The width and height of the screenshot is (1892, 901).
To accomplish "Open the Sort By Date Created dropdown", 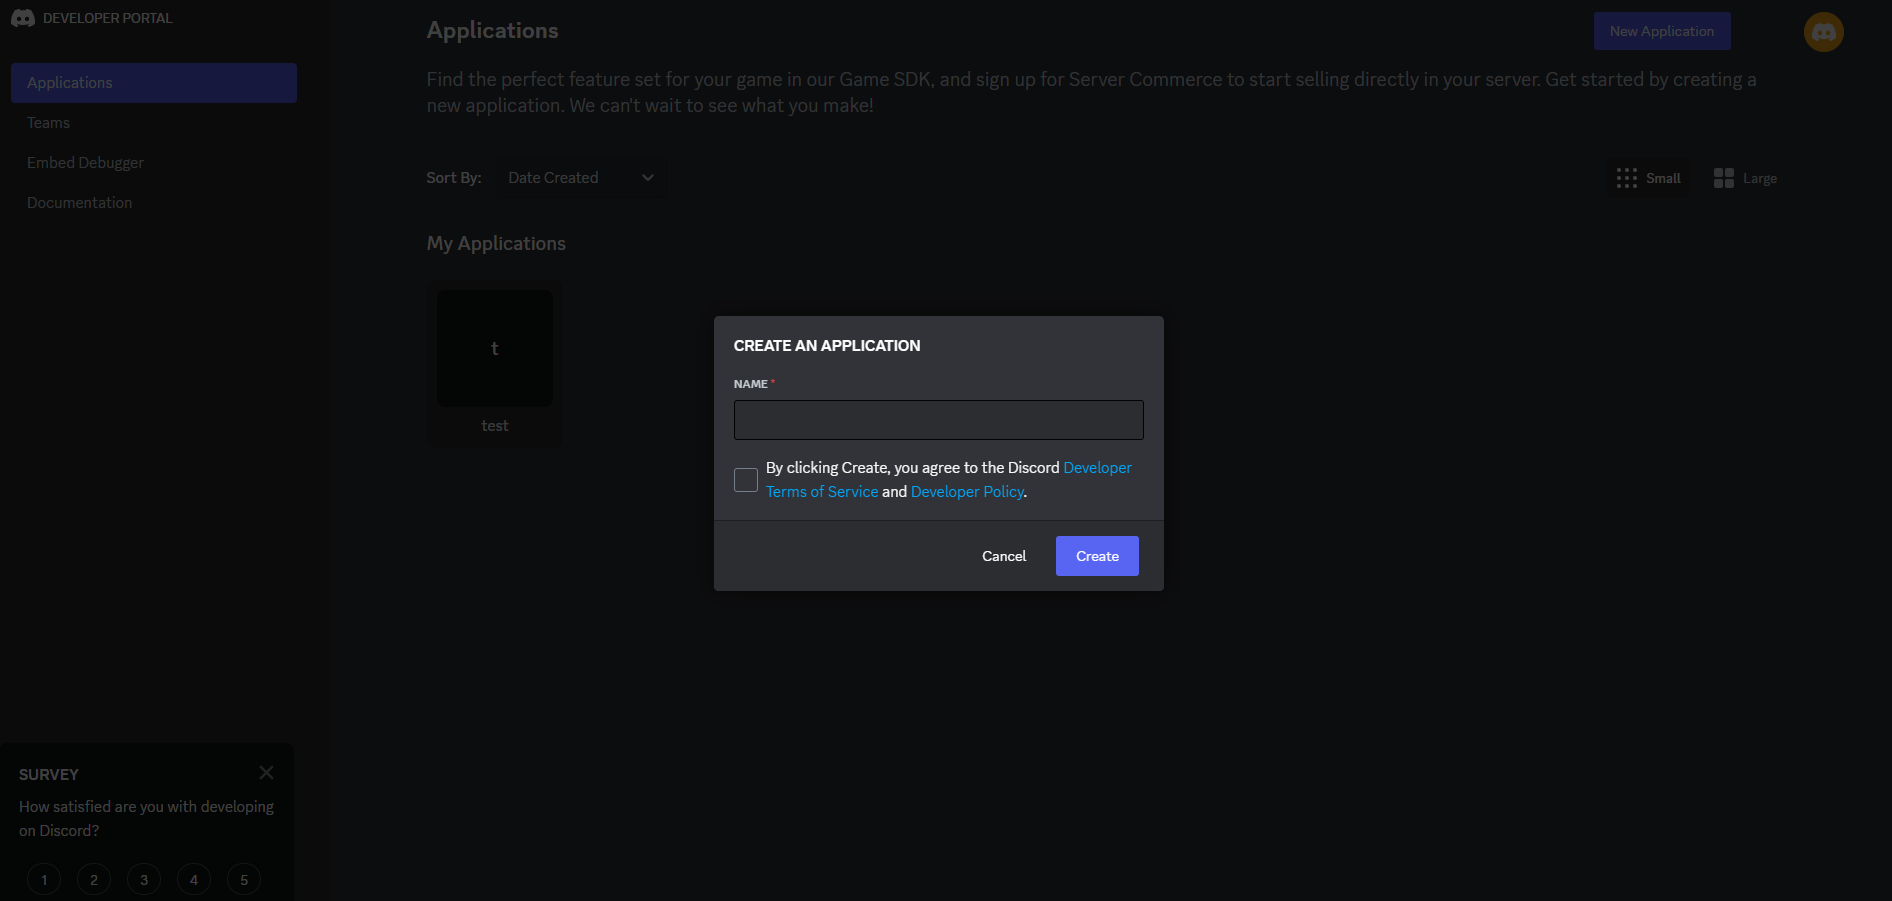I will [581, 178].
